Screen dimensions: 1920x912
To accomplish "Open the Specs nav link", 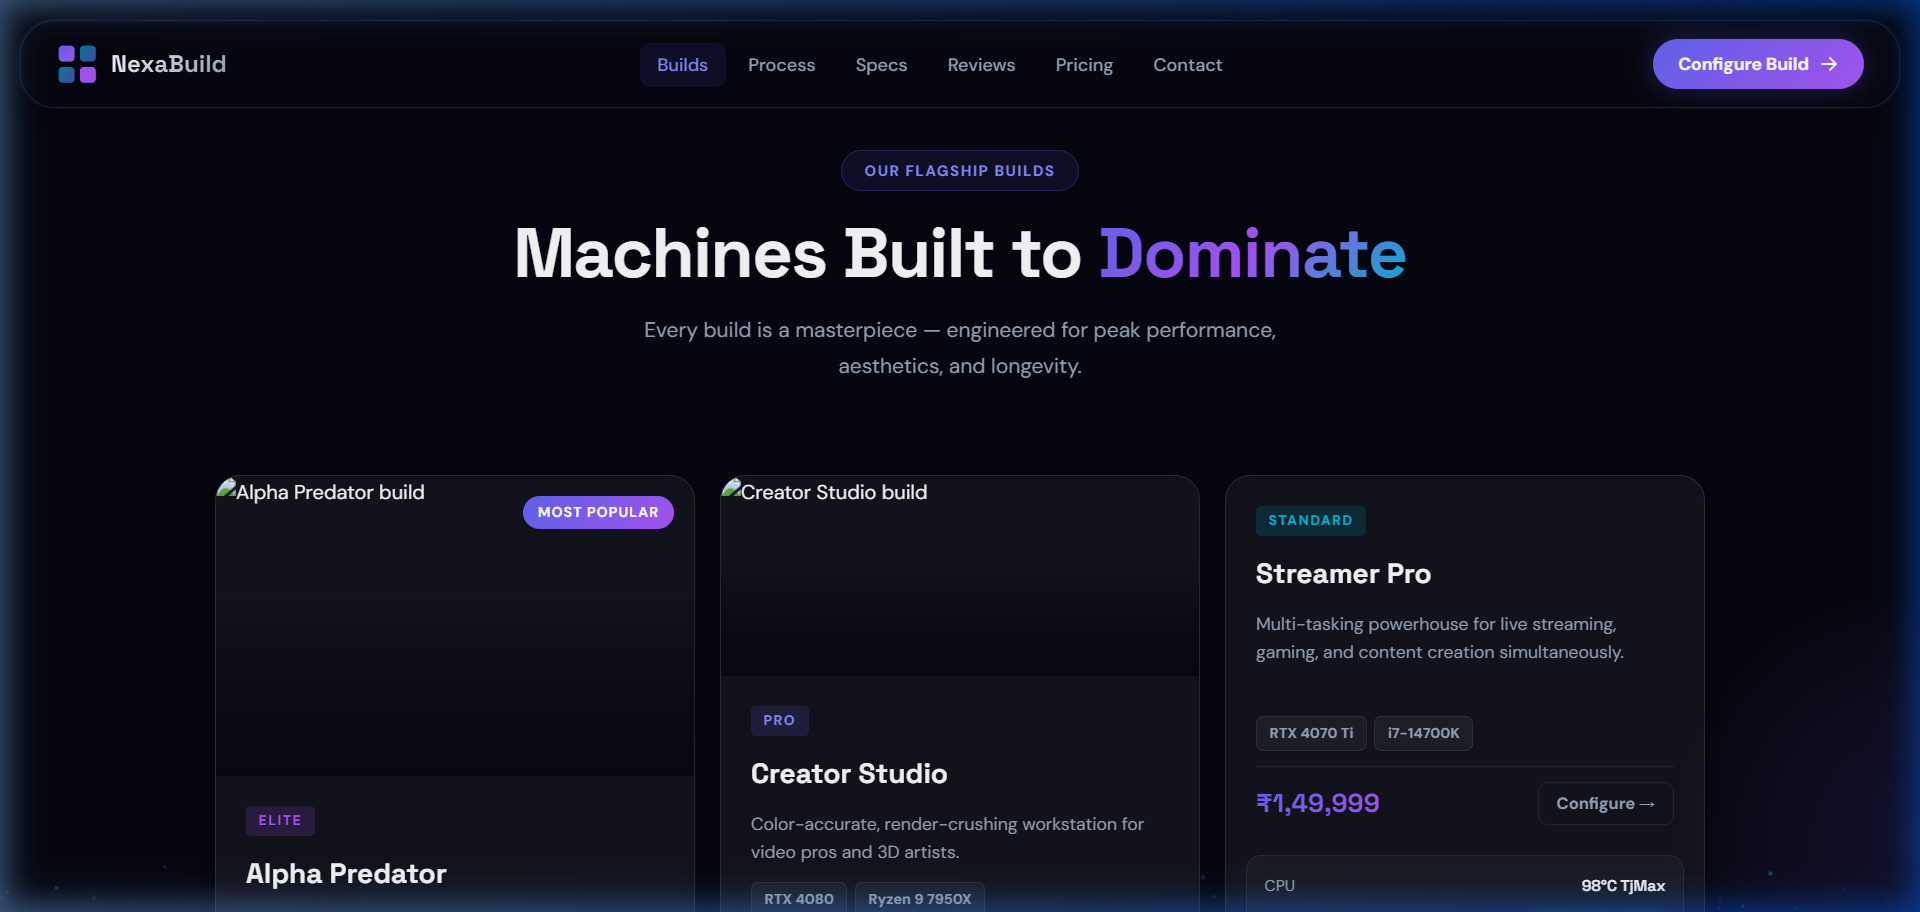I will pyautogui.click(x=881, y=65).
